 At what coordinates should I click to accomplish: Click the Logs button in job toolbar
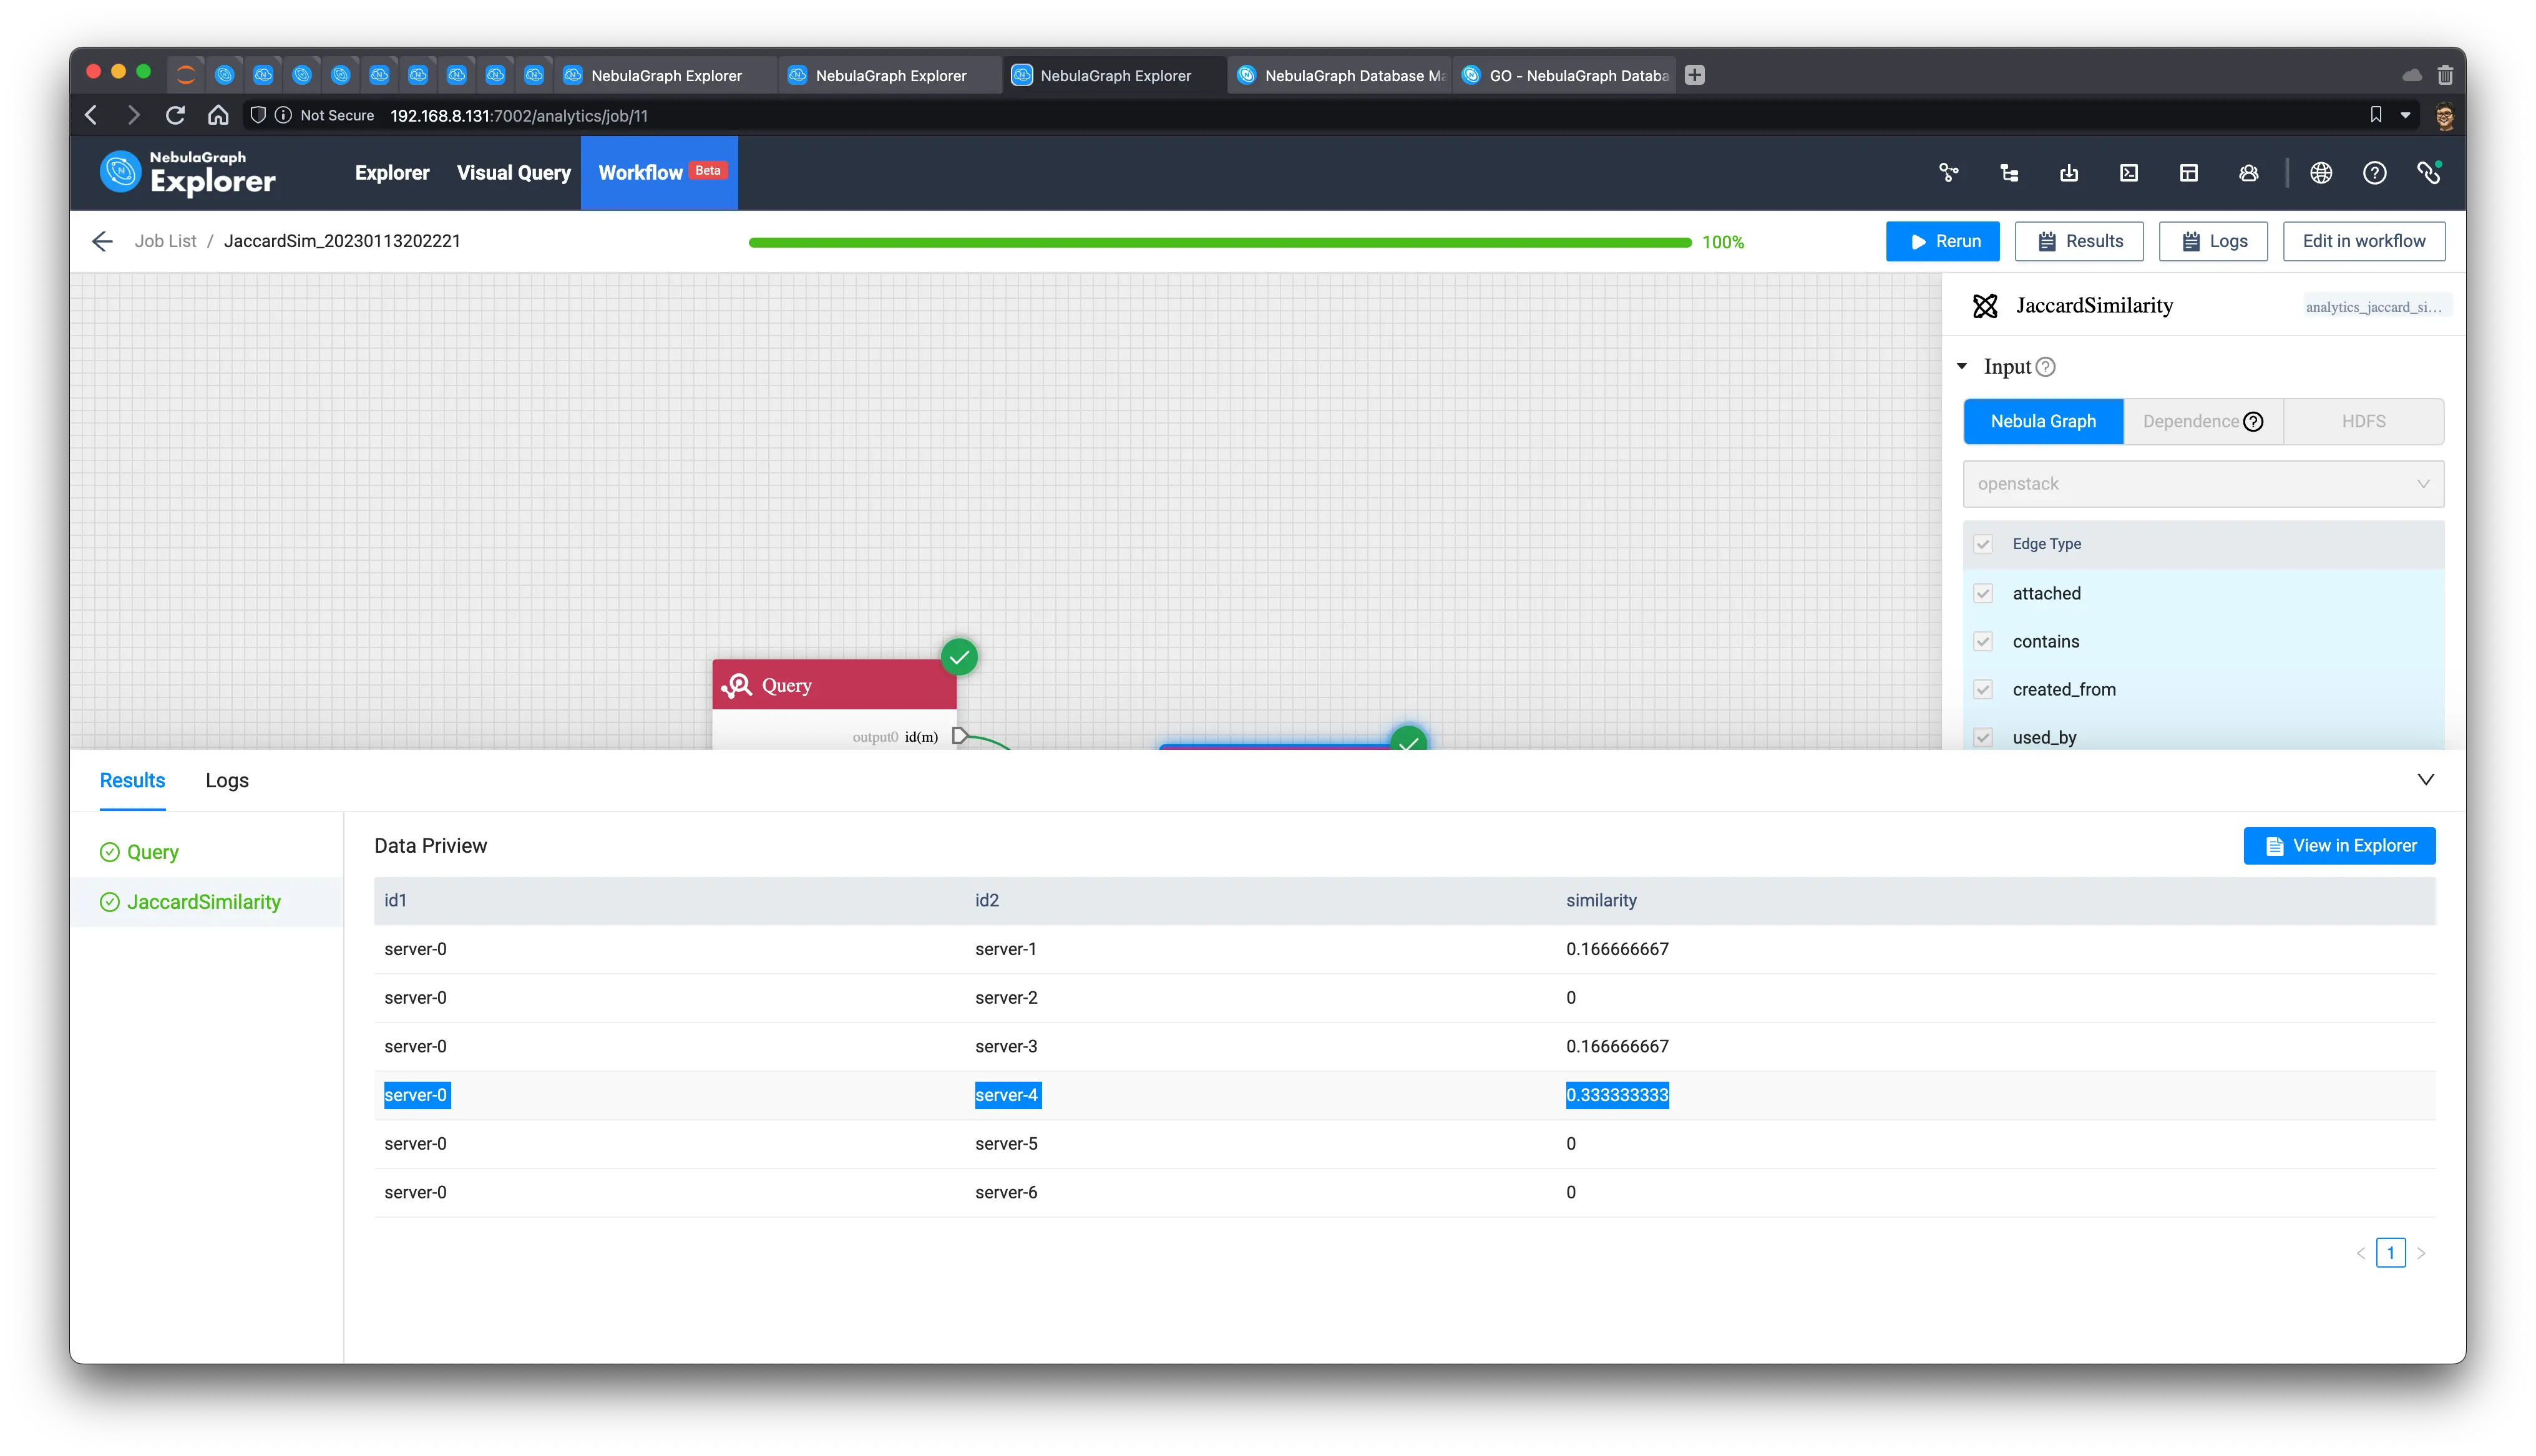2213,242
